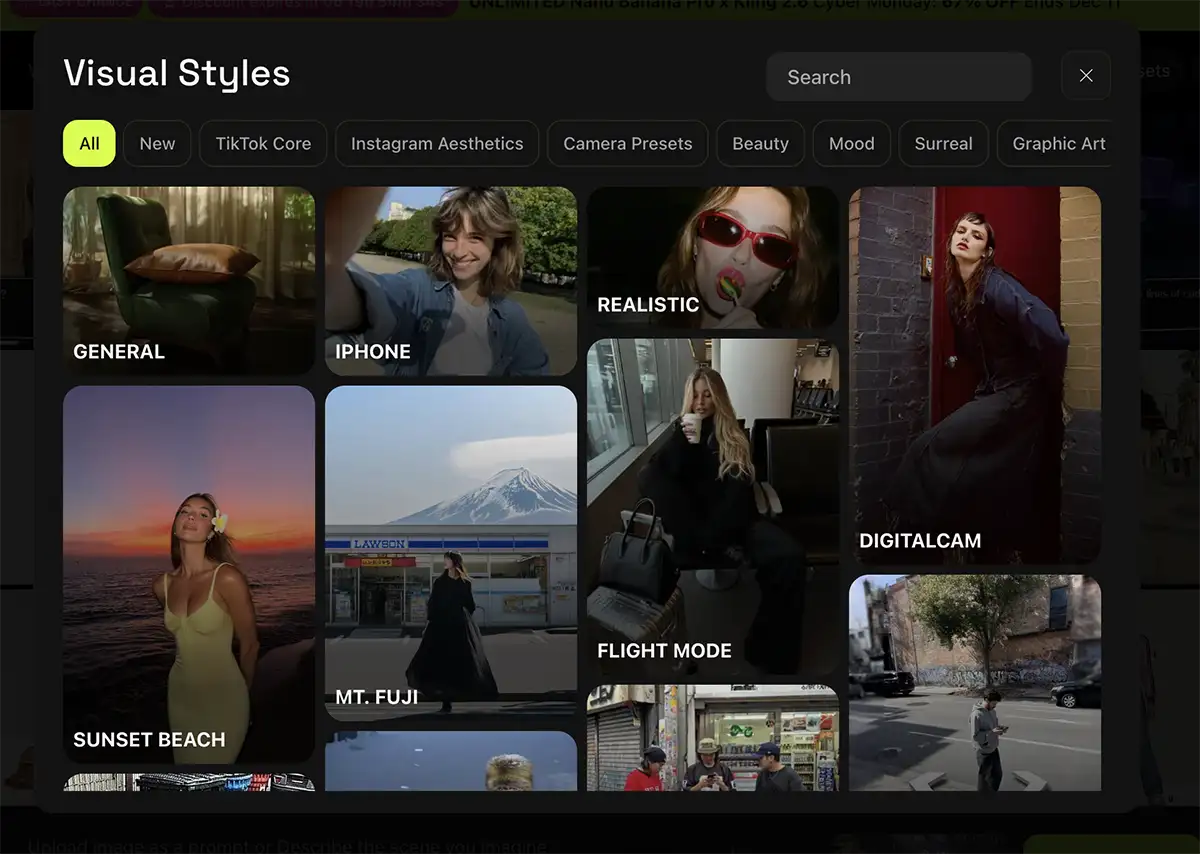Choose the Mt. Fuji style card

coord(451,553)
